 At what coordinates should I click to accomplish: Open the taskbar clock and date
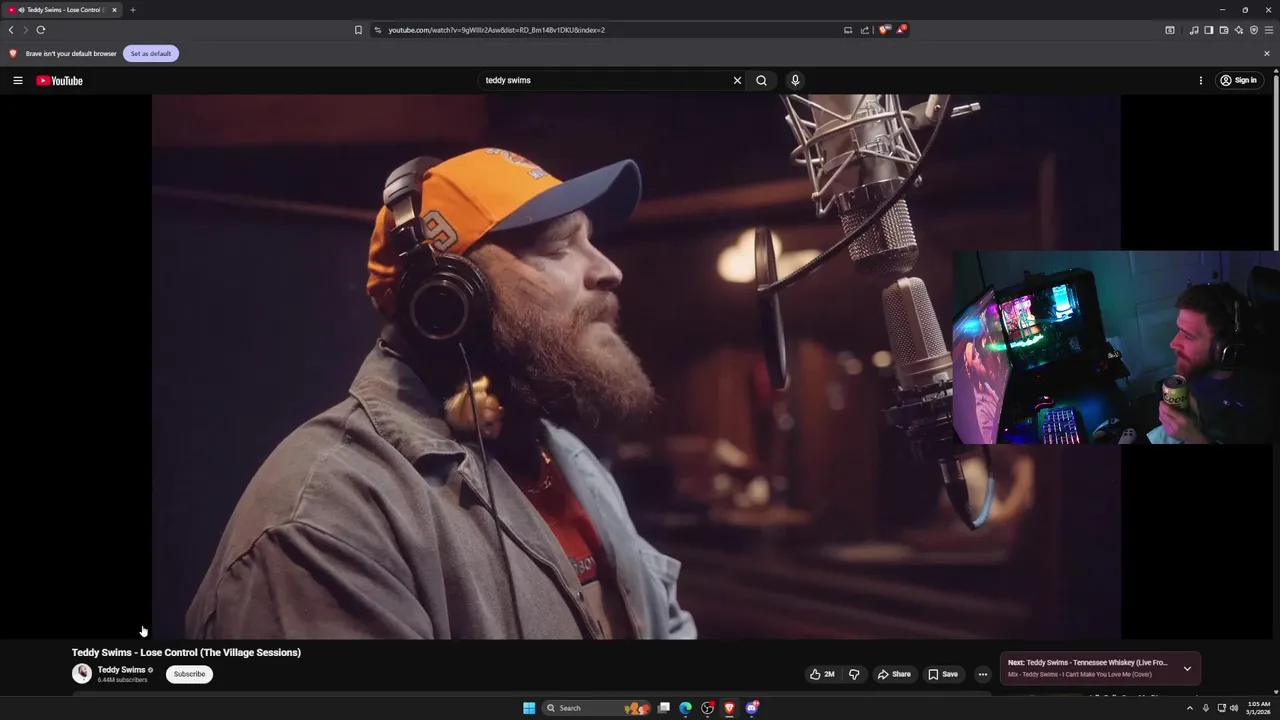pos(1258,708)
